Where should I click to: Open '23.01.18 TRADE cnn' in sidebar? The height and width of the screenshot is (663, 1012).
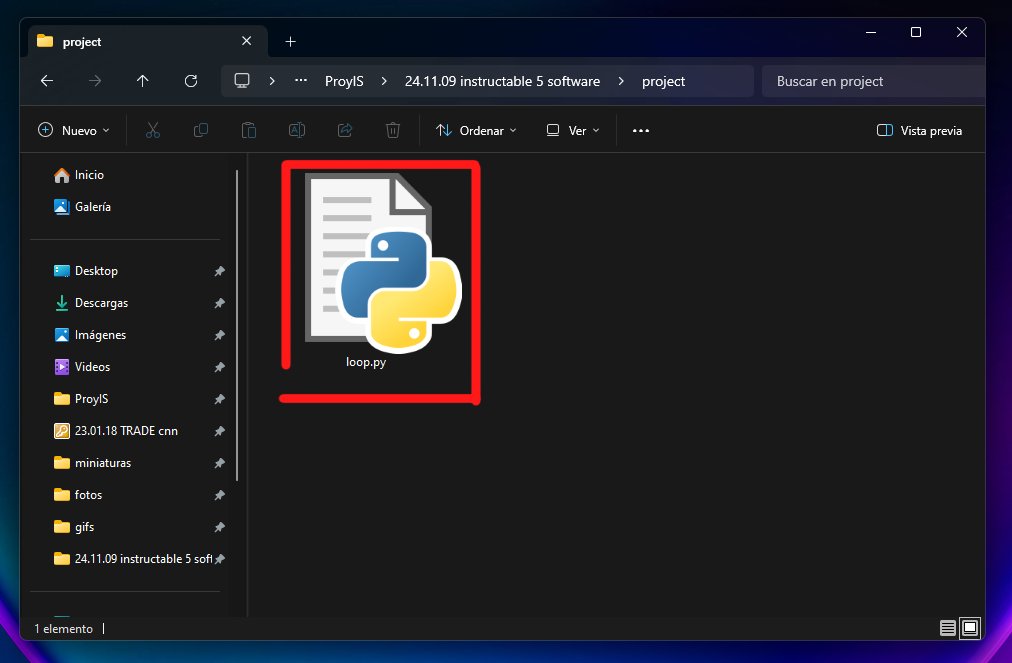[x=116, y=431]
